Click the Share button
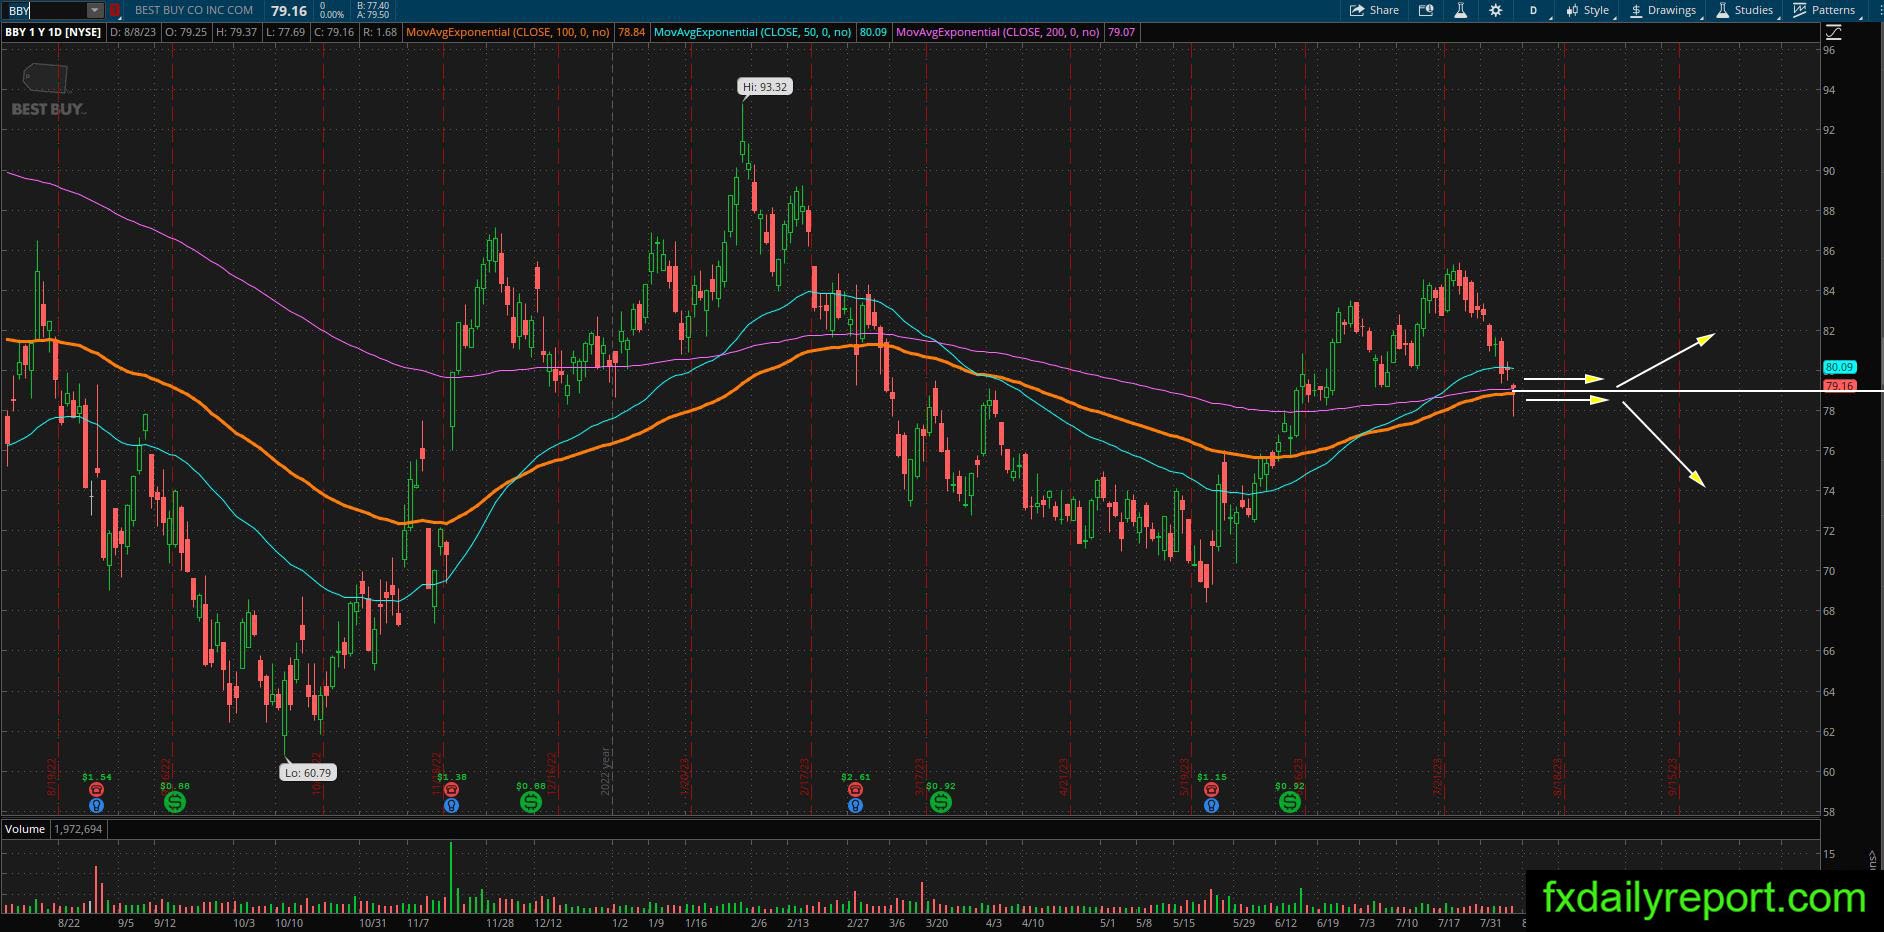 click(1375, 10)
